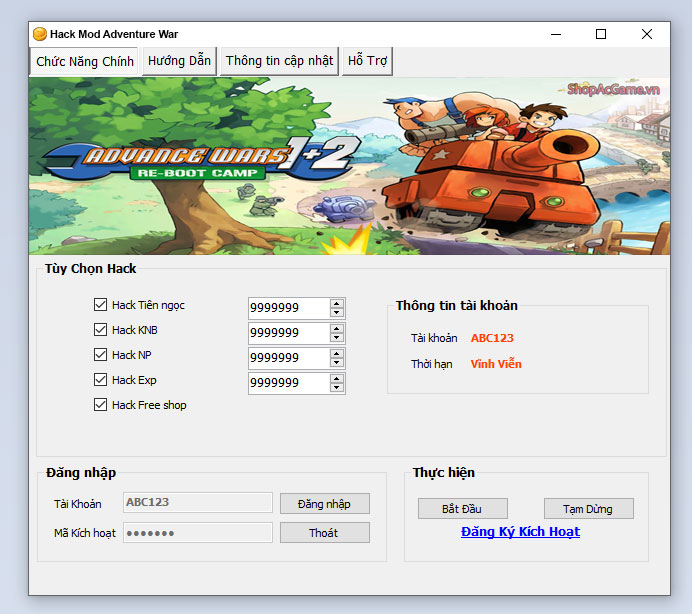Disable the Hack NP checkbox

click(100, 355)
